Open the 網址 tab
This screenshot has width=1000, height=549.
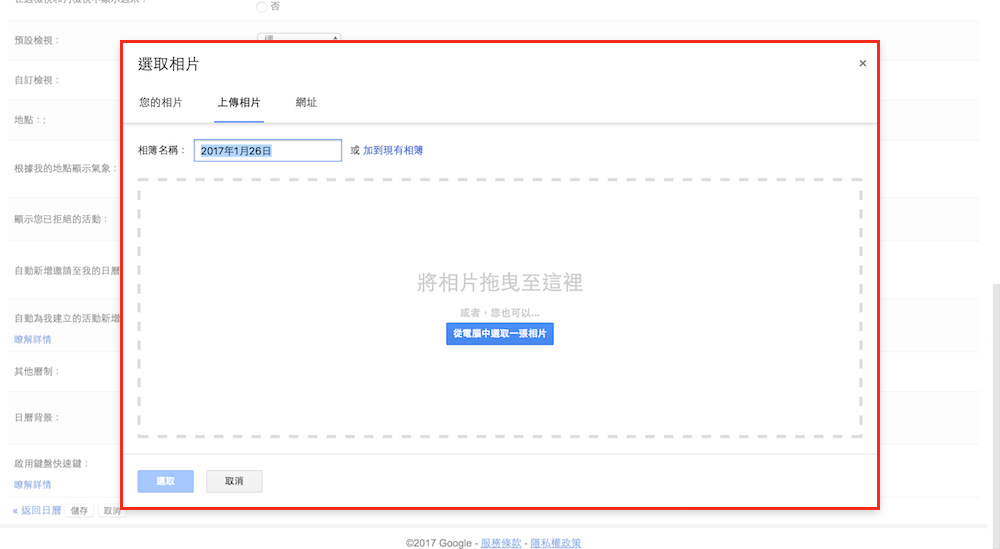click(306, 103)
